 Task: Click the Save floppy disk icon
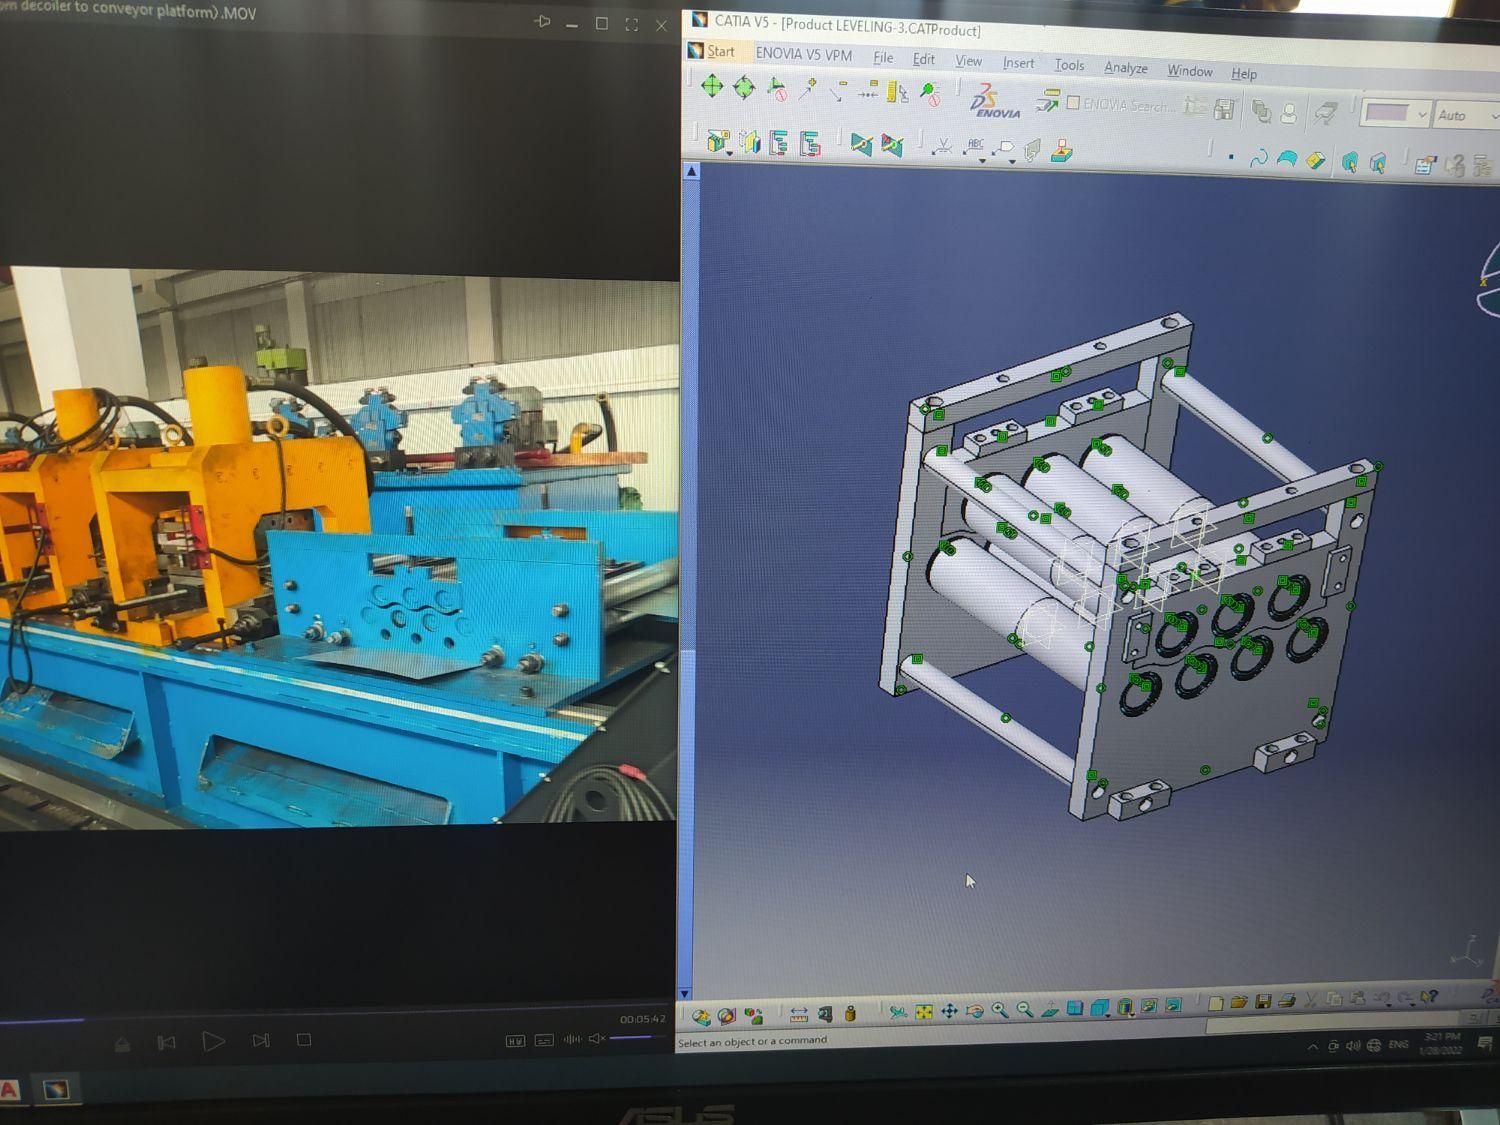click(1263, 1000)
